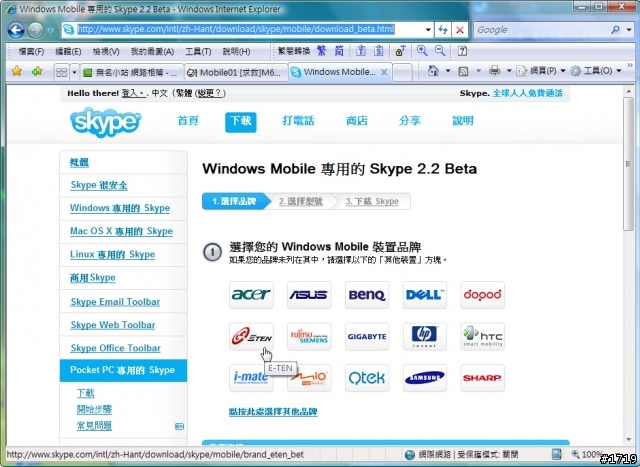This screenshot has width=640, height=467.
Task: Click the 下載 download nav button
Action: click(241, 122)
